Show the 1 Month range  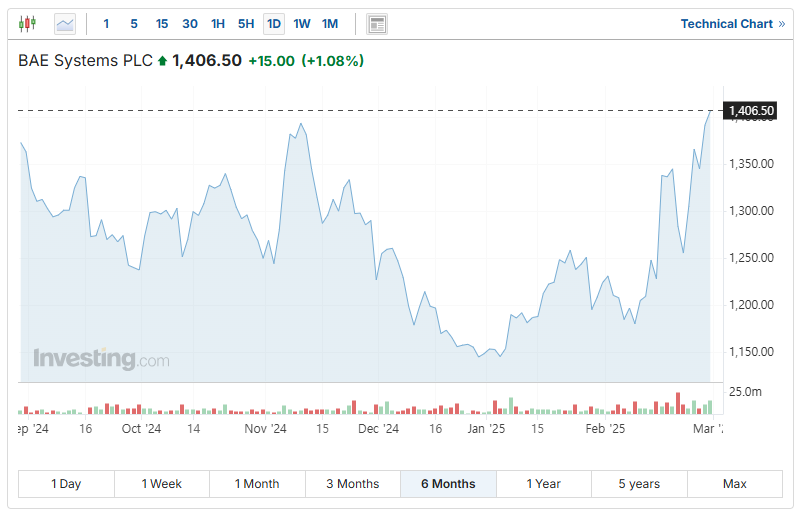tap(257, 484)
